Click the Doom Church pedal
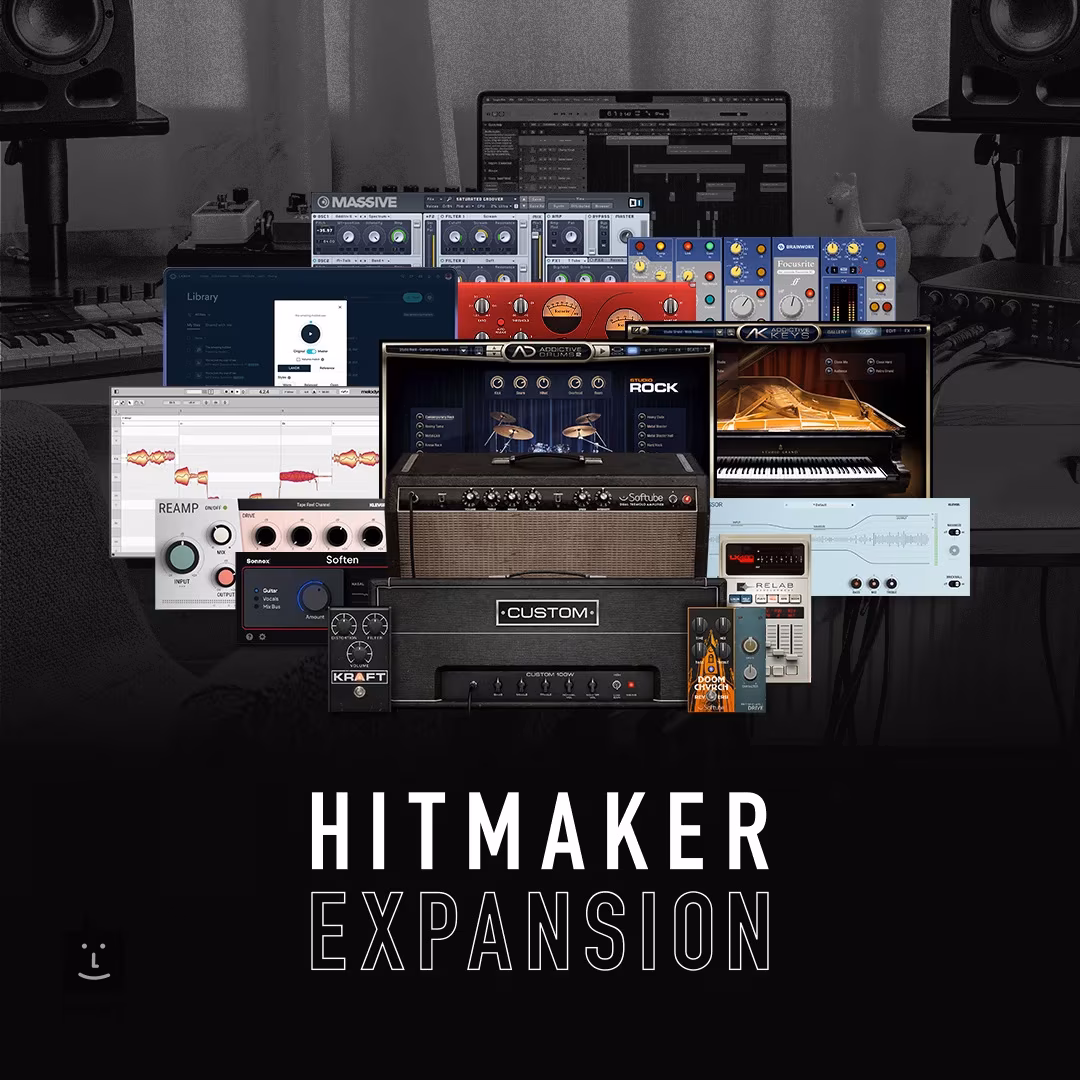1080x1080 pixels. pos(714,659)
